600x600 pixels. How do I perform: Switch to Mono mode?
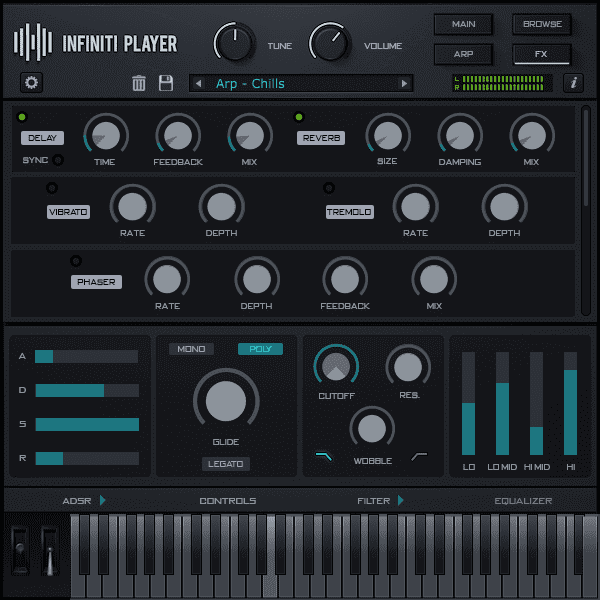(191, 349)
